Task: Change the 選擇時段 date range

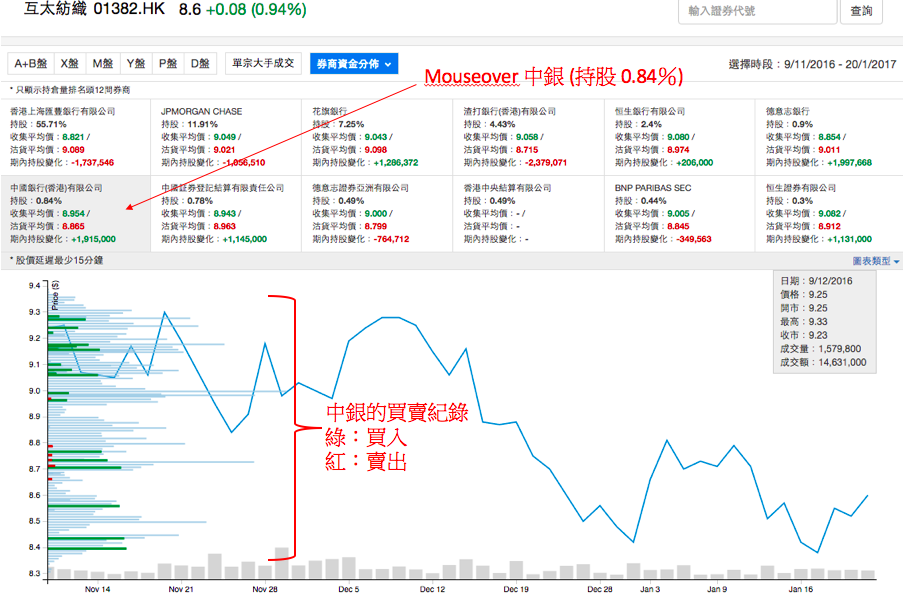Action: [813, 64]
